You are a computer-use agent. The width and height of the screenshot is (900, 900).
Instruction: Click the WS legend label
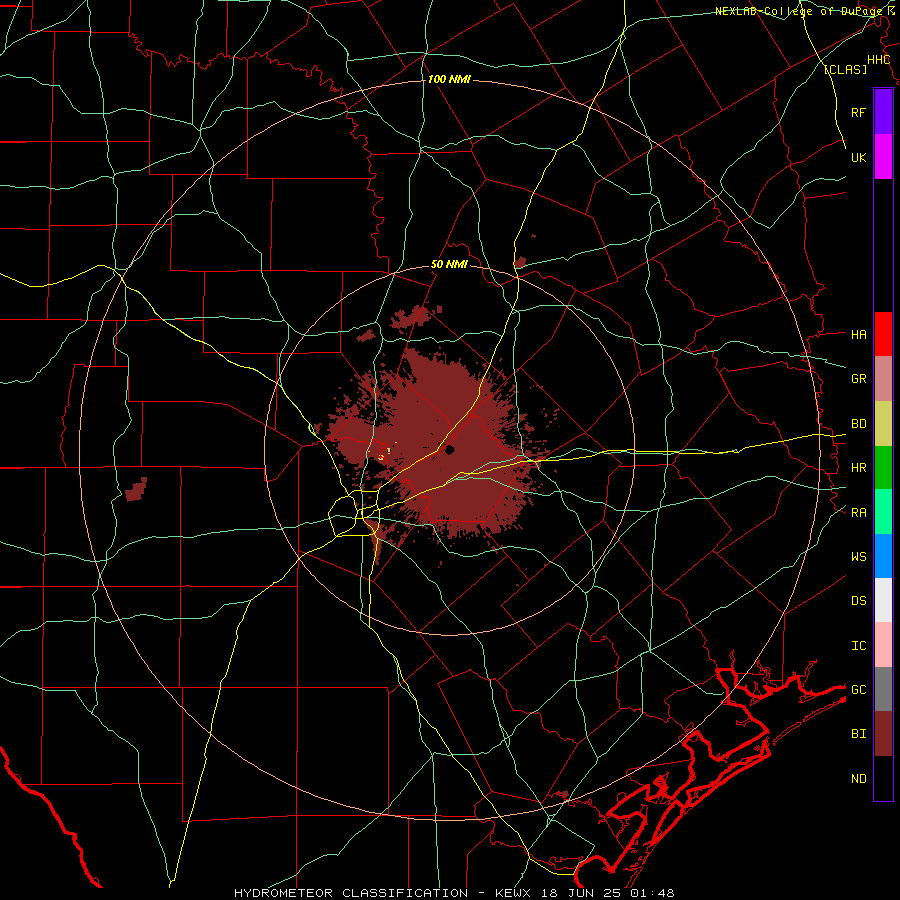(858, 556)
